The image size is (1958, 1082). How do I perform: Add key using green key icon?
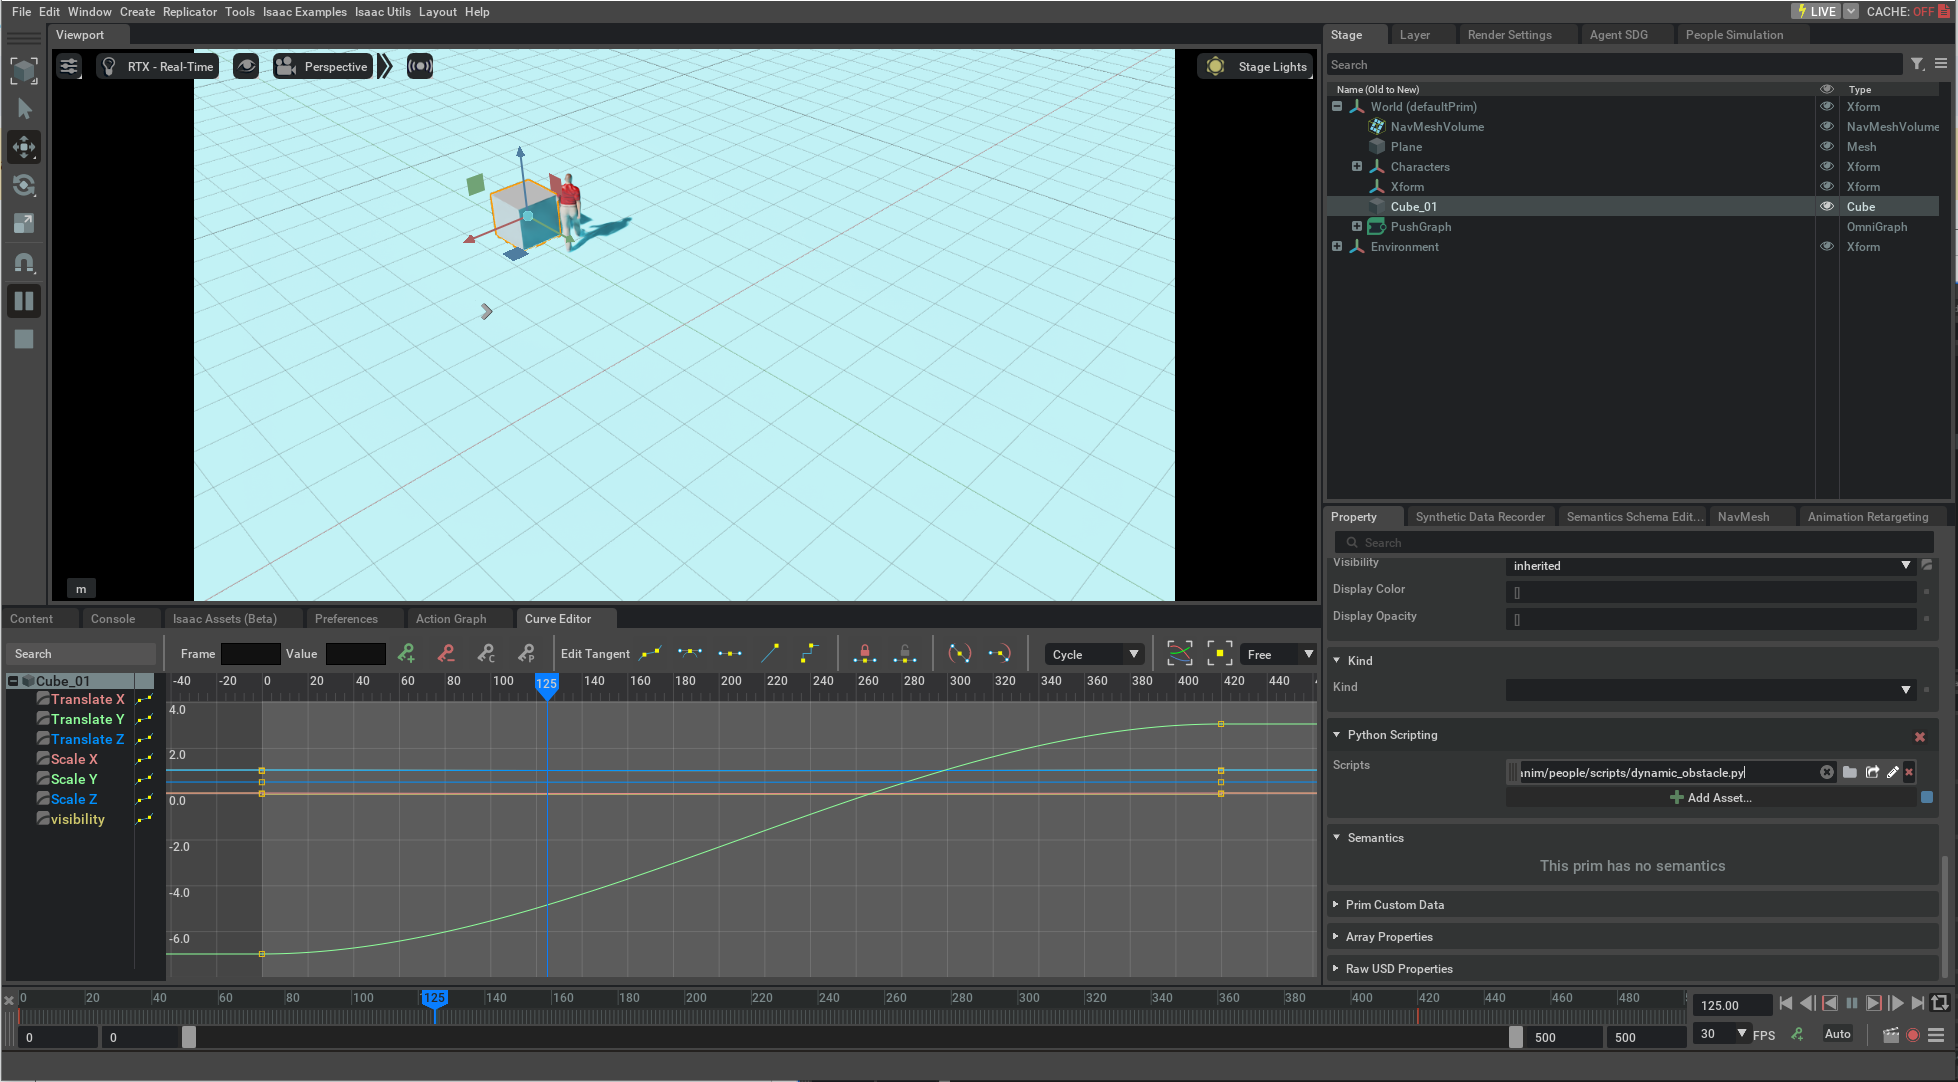[x=406, y=654]
